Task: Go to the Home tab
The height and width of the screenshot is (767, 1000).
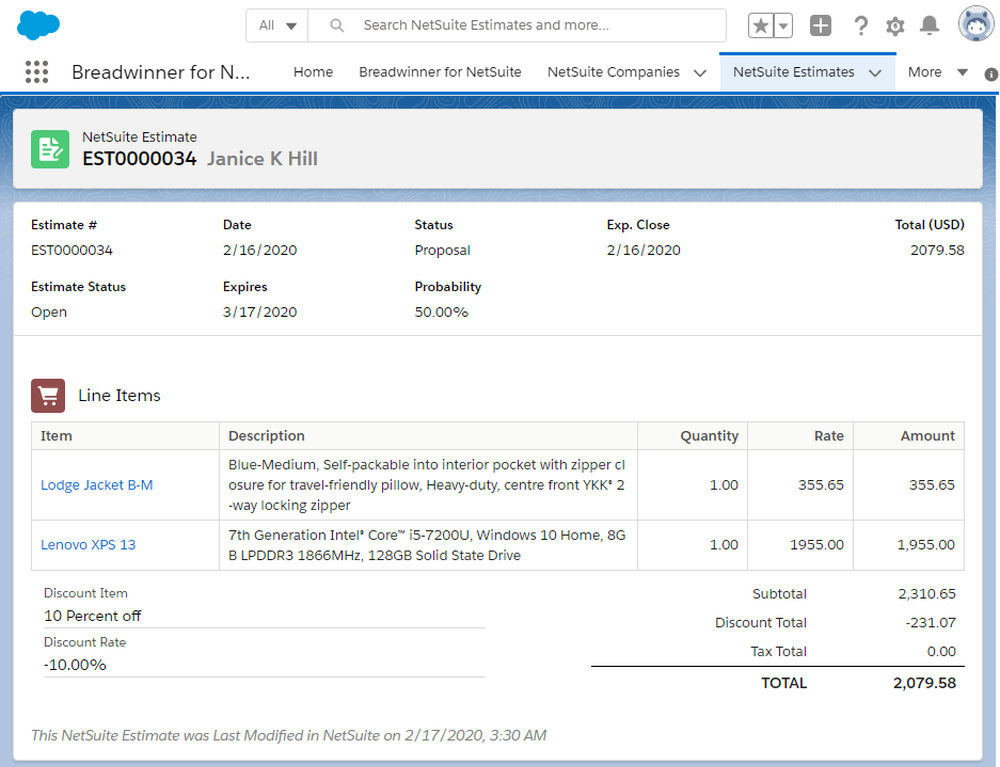Action: click(x=313, y=72)
